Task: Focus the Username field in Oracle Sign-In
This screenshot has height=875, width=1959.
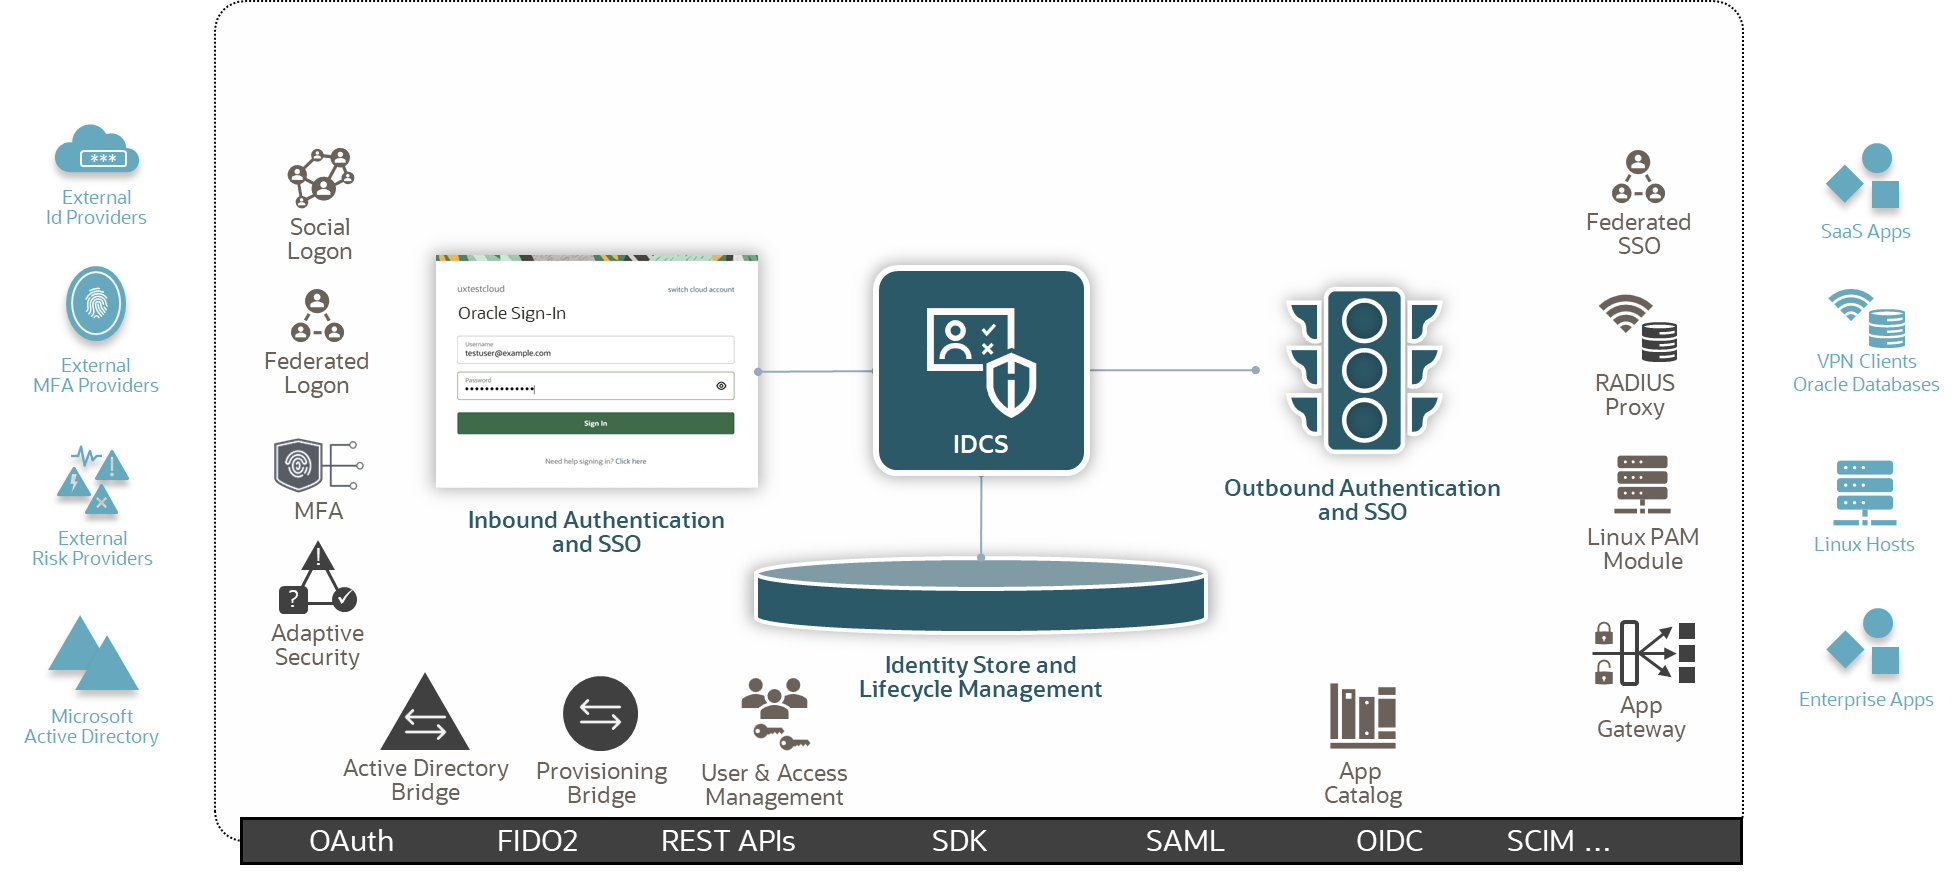Action: click(x=596, y=350)
